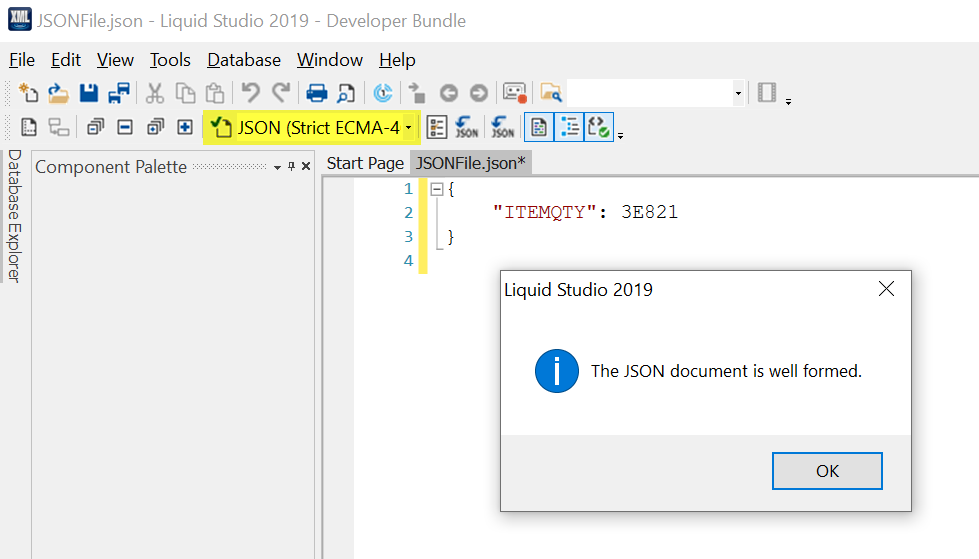Open the JSON (Strict ECMA-4 validation dropdown

pos(409,128)
